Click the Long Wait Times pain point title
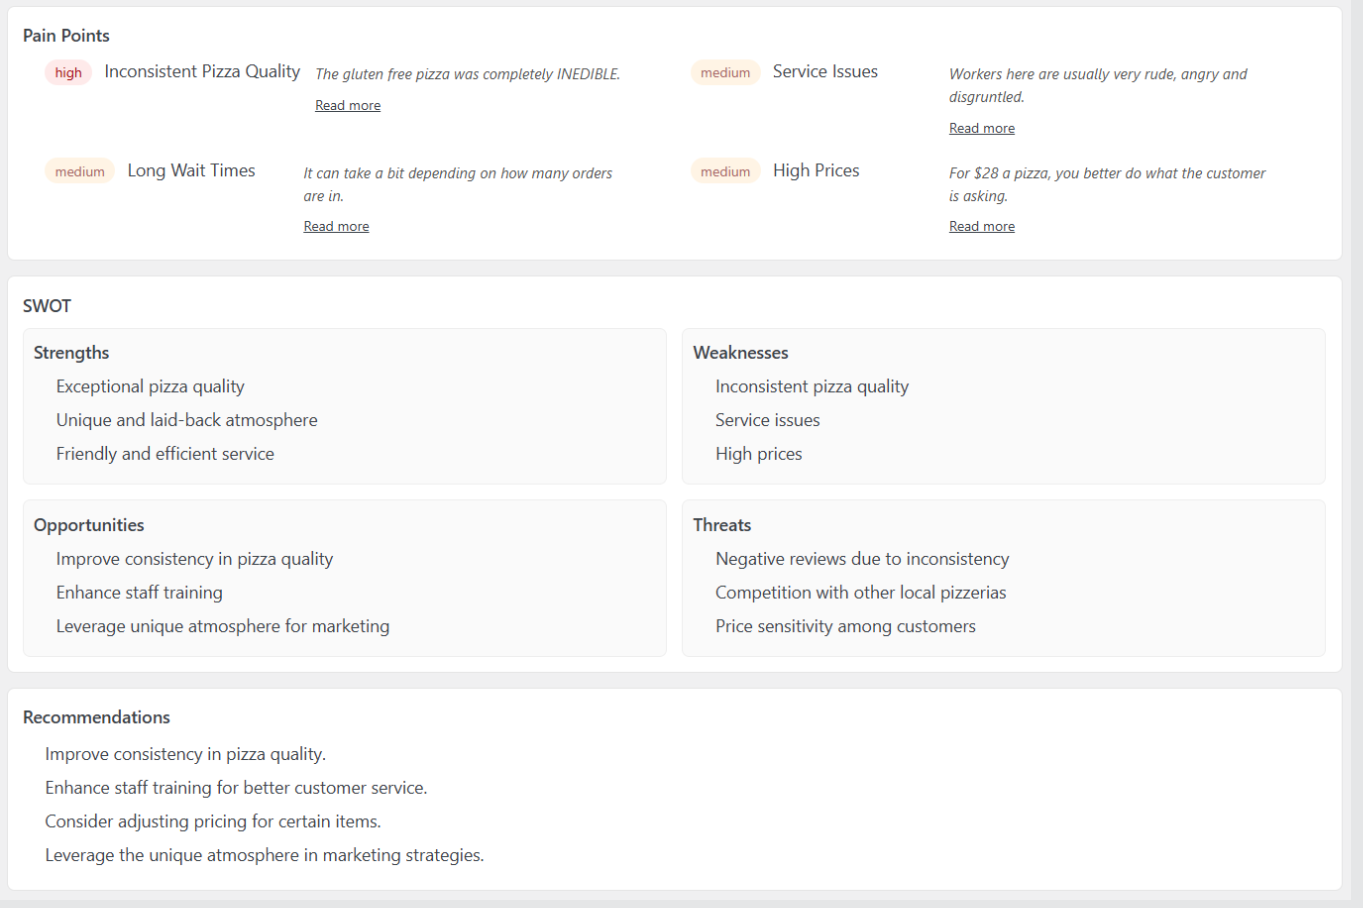The image size is (1363, 908). click(x=191, y=170)
